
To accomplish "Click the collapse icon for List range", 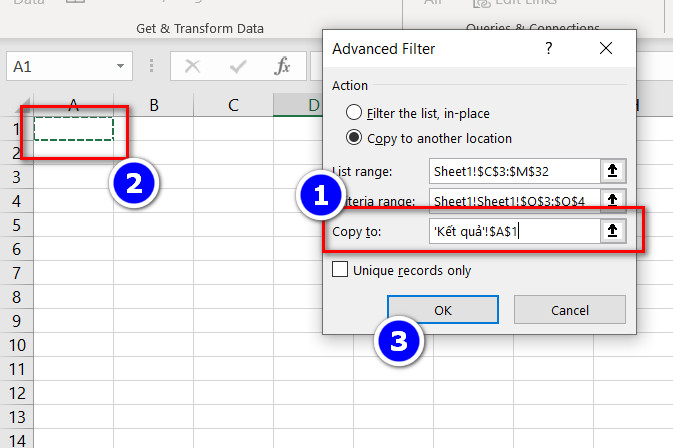I will click(614, 171).
